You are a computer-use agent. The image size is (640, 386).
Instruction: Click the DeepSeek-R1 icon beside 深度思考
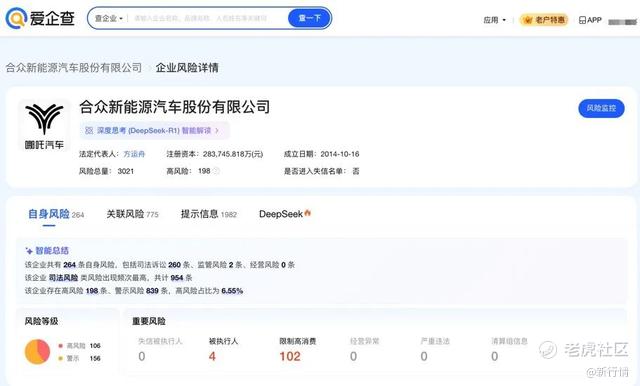89,131
